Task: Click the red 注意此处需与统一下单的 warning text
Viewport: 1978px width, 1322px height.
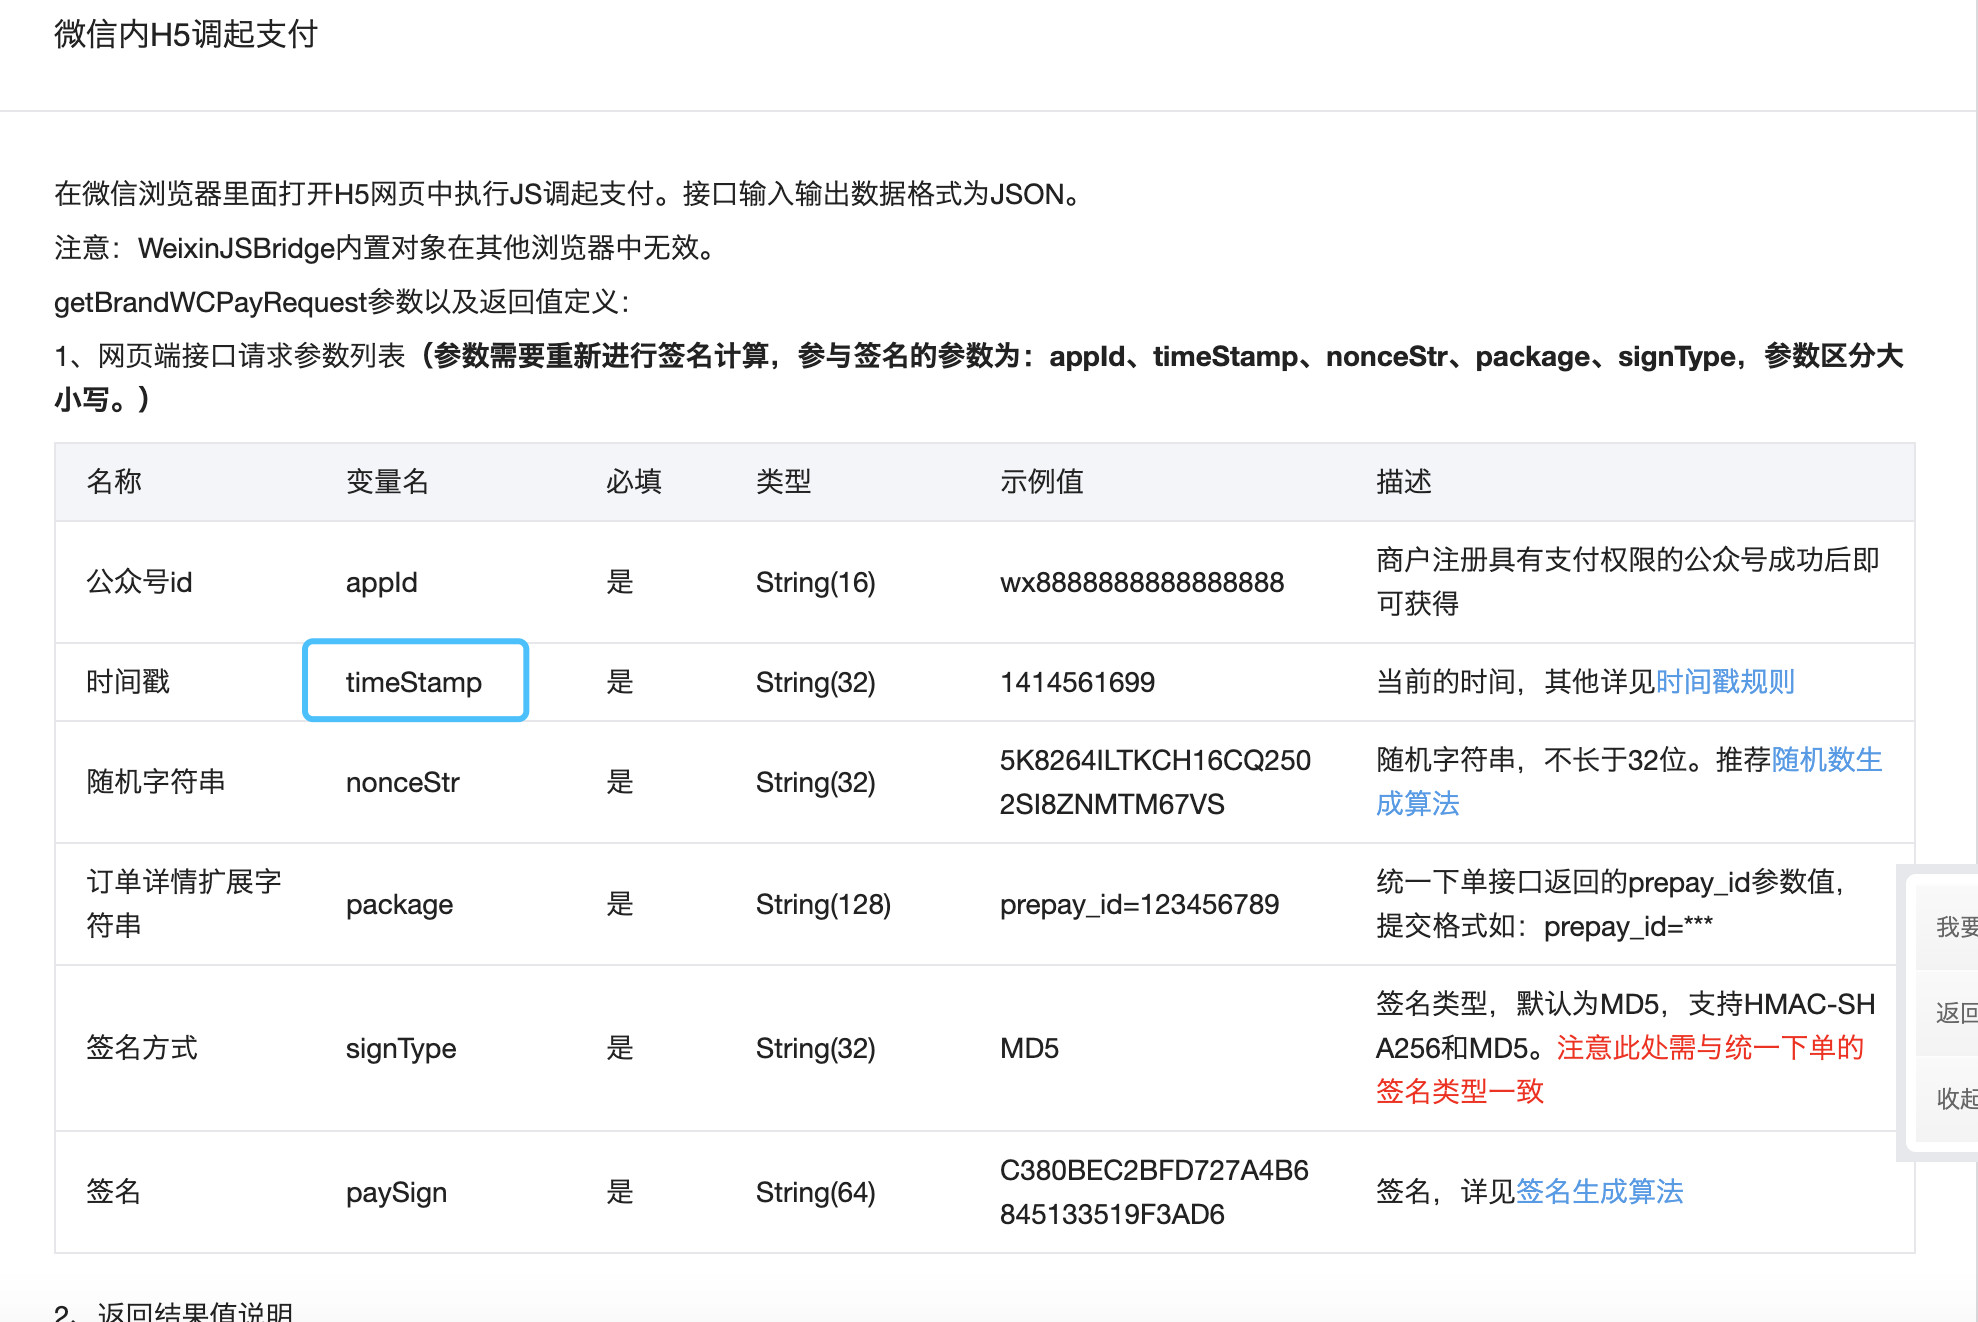Action: [1709, 1048]
